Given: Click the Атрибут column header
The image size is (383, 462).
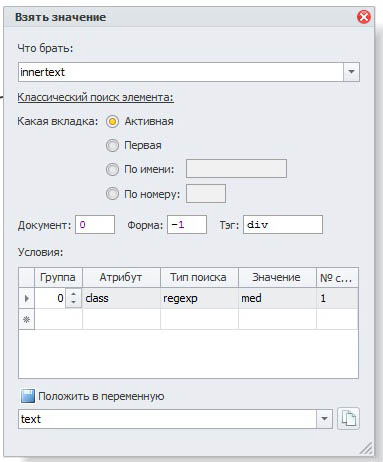Looking at the screenshot, I should pos(121,277).
